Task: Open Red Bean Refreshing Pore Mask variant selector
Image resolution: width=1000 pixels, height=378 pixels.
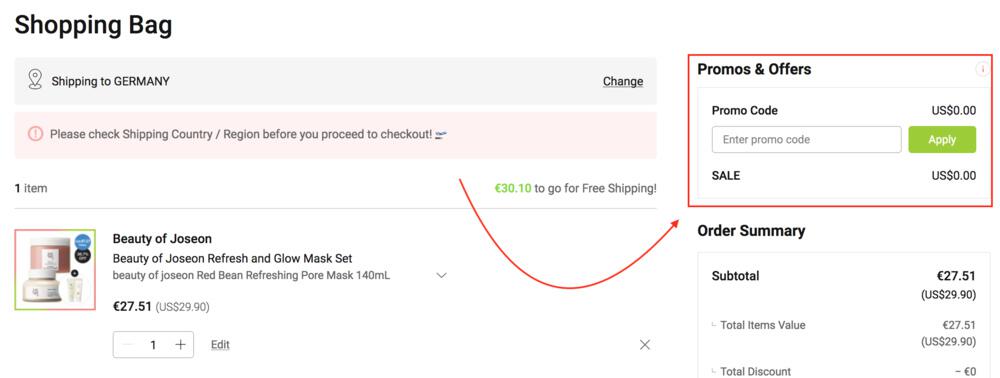Action: (251, 275)
